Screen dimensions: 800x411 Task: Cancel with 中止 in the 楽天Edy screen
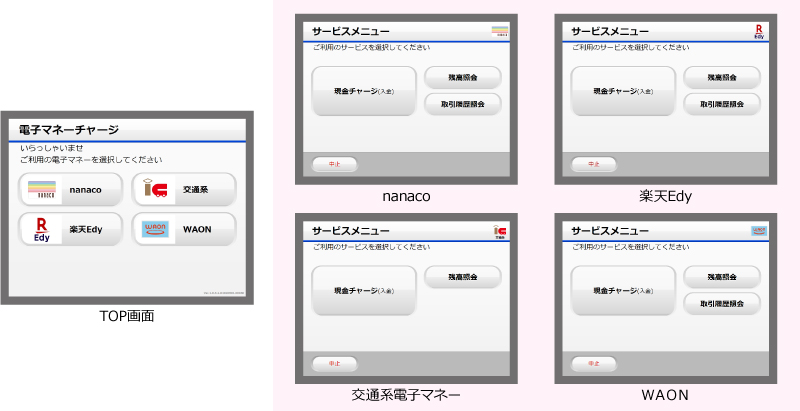pos(594,164)
